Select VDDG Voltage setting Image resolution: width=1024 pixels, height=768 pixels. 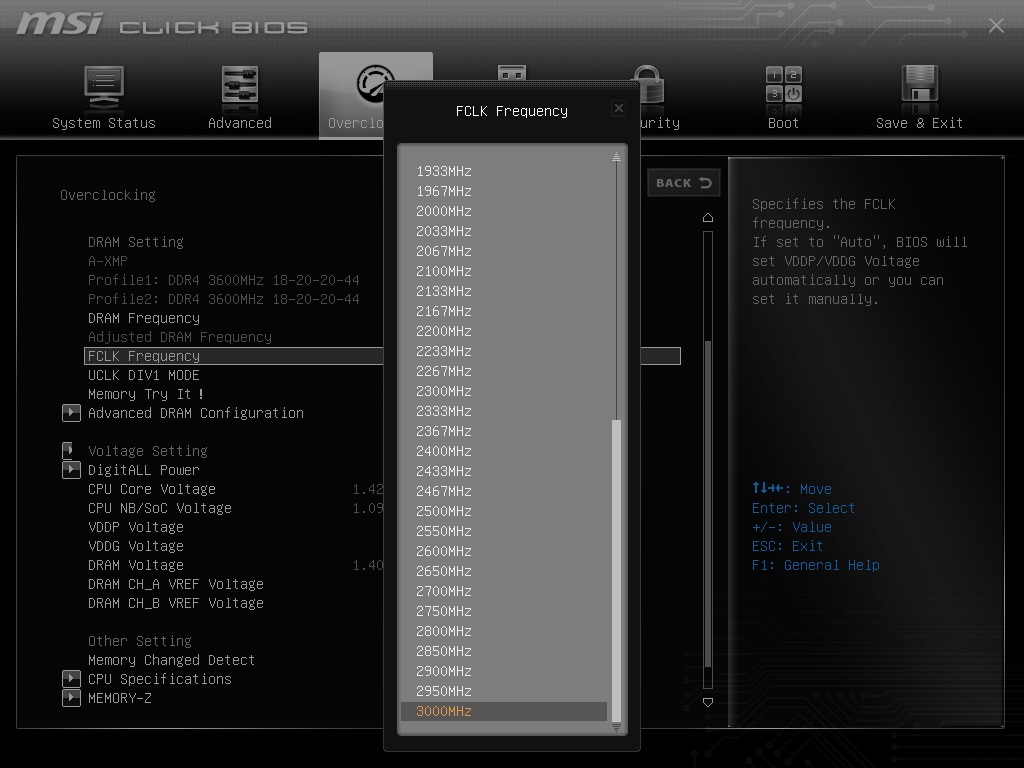click(x=136, y=545)
